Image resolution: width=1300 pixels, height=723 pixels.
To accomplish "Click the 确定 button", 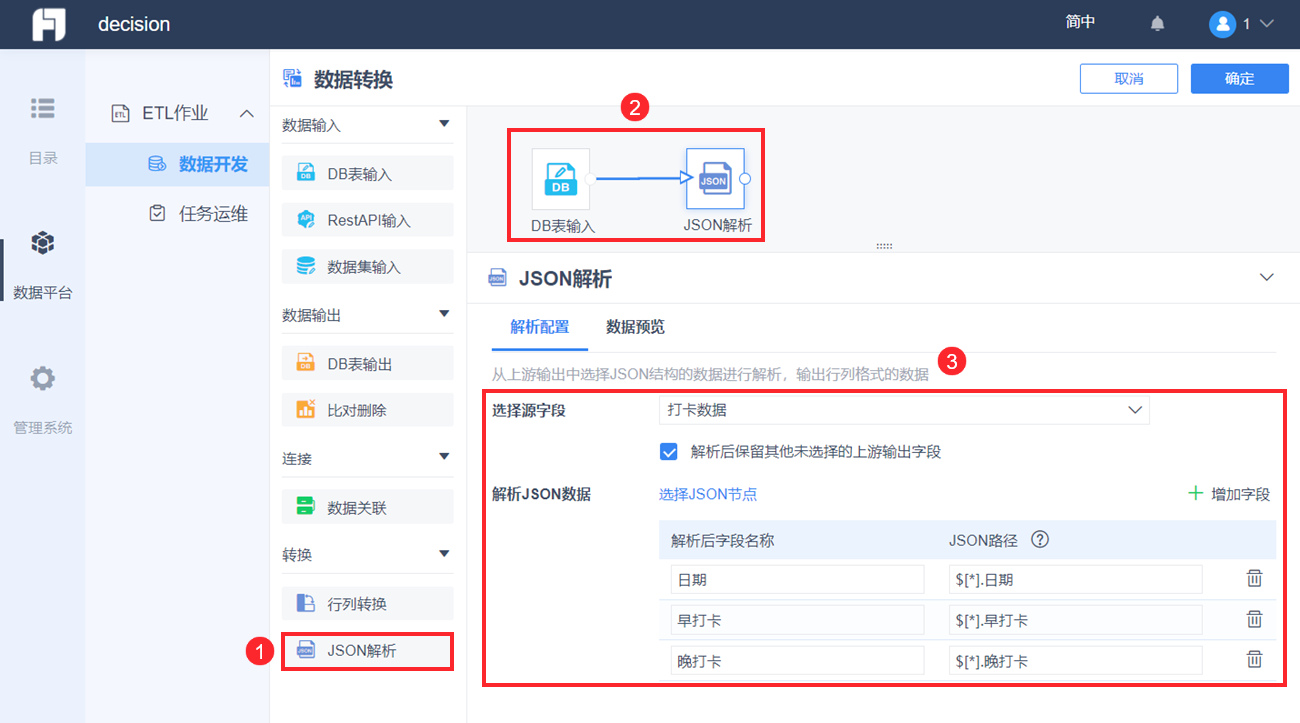I will (1240, 79).
